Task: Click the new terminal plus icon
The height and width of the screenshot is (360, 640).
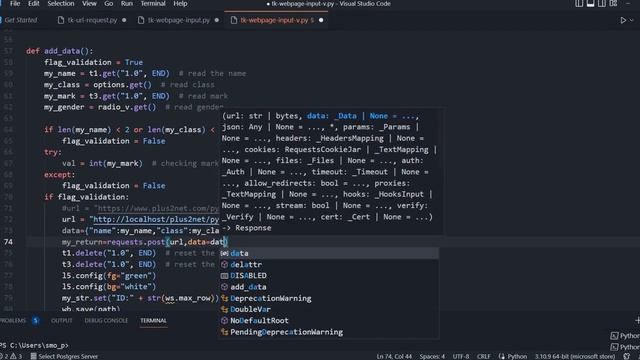Action: 637,321
